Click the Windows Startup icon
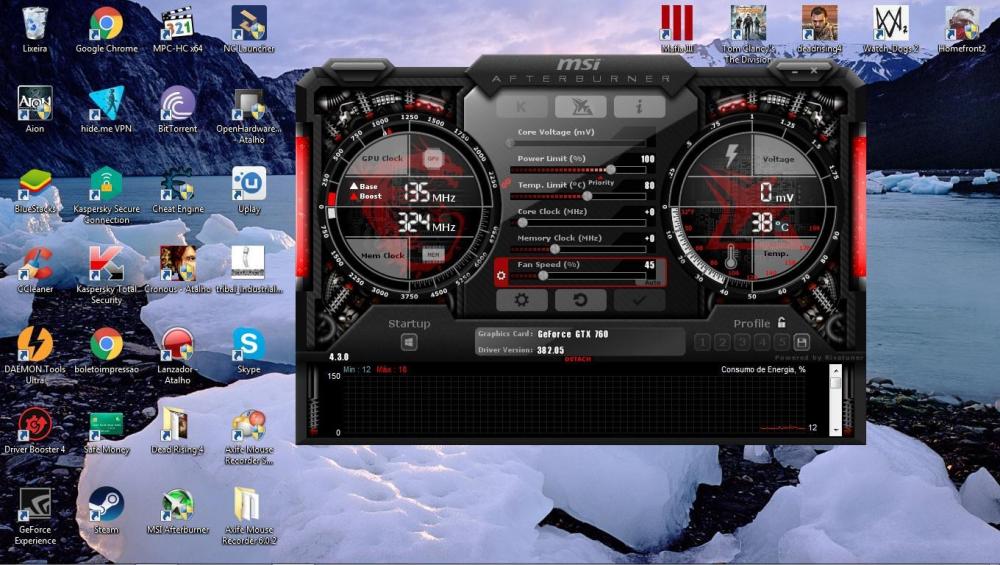Viewport: 1000px width, 565px height. click(x=409, y=343)
